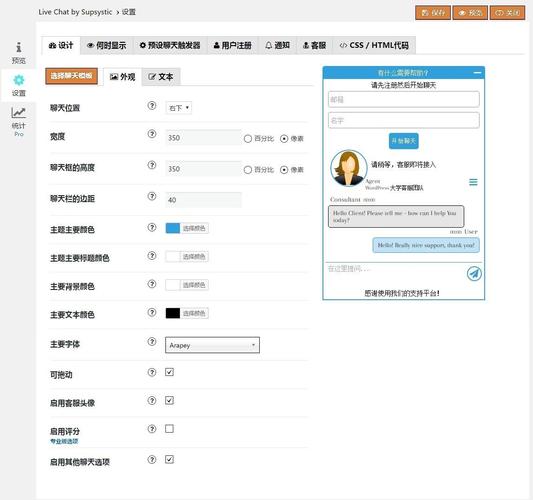Click help icon next to 启用客服头像
Viewport: 533px width, 500px height.
tap(152, 400)
